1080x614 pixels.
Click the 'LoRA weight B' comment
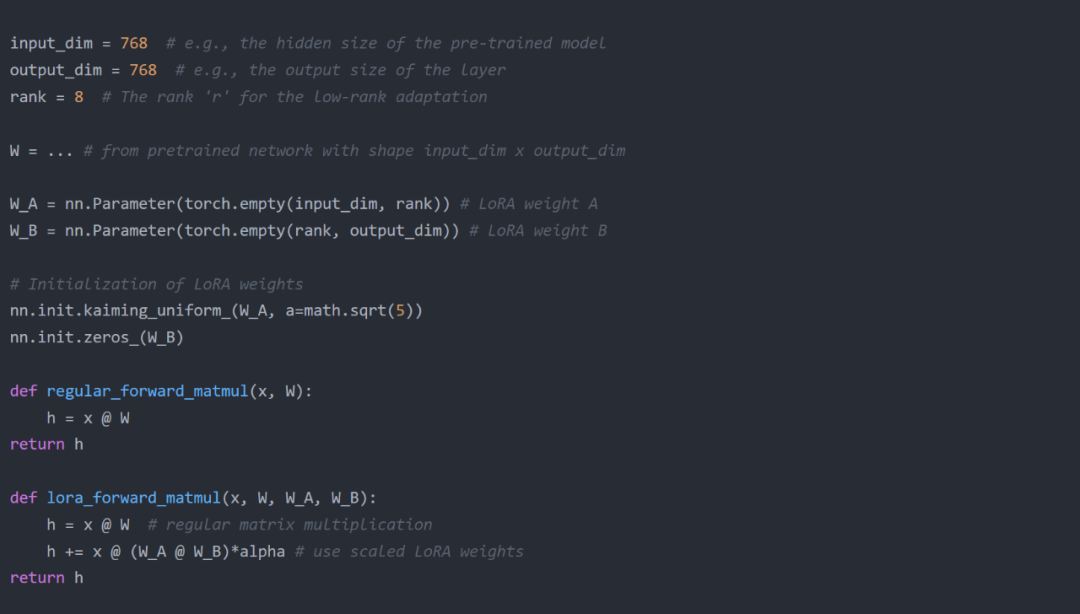click(537, 230)
